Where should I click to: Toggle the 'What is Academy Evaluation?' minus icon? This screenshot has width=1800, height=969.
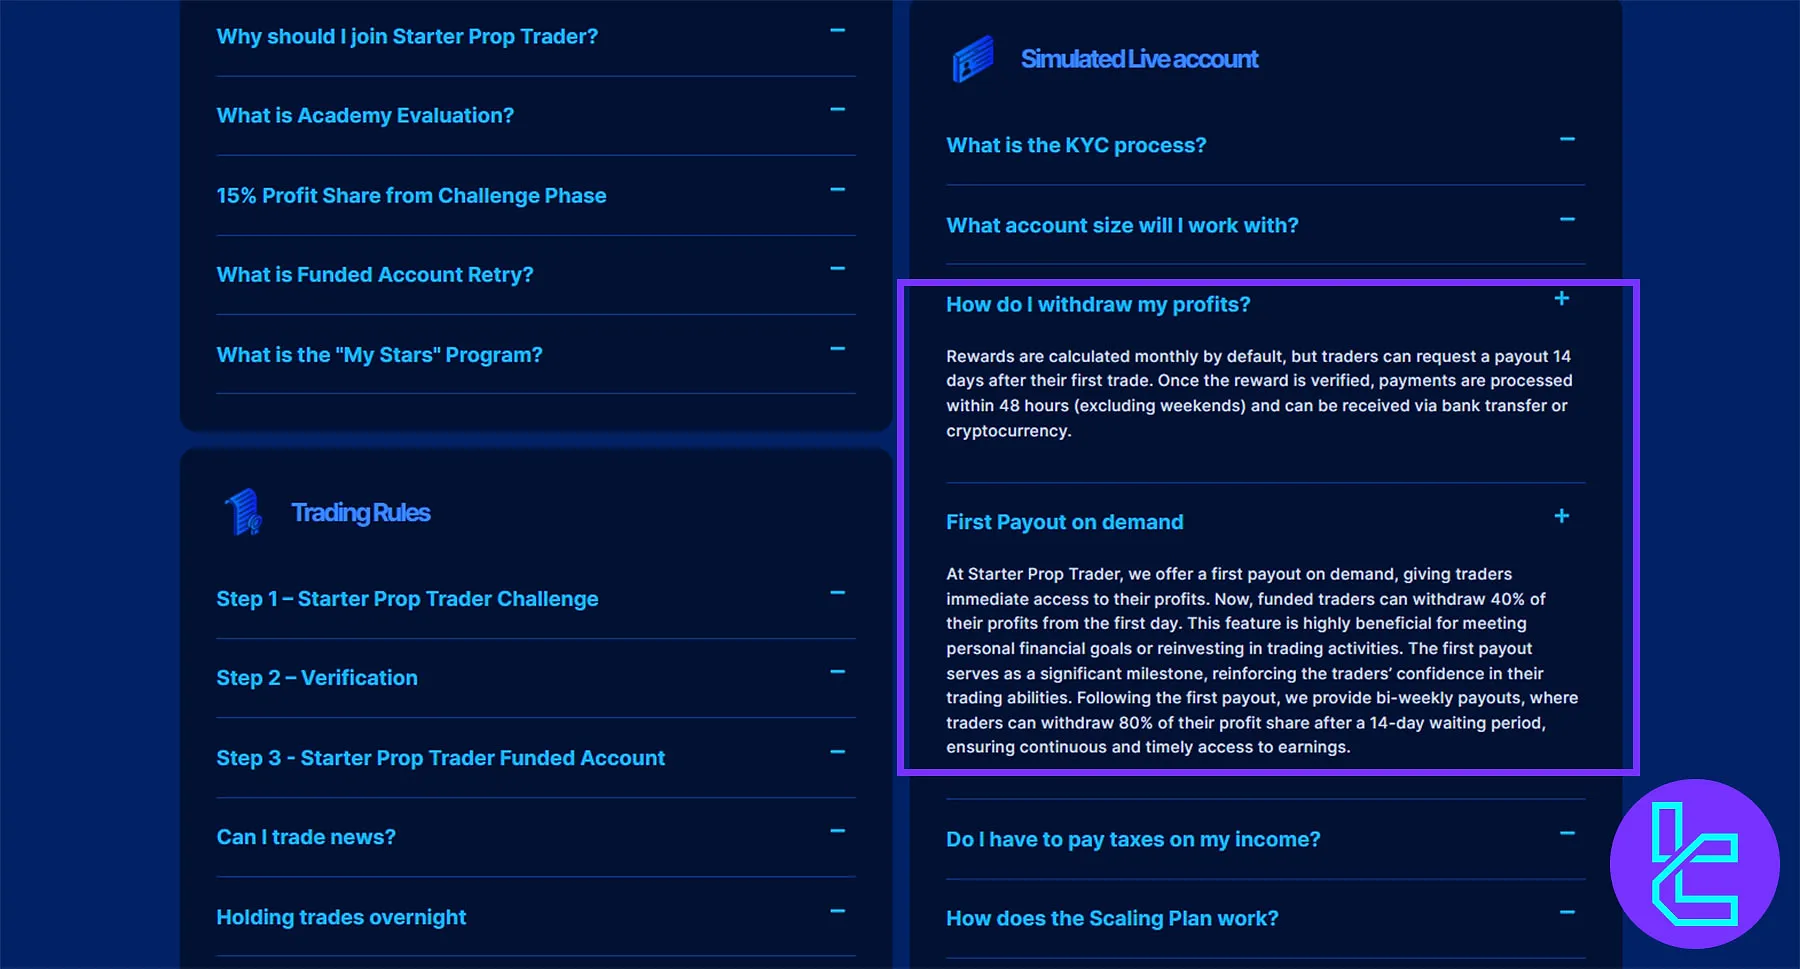click(x=837, y=110)
